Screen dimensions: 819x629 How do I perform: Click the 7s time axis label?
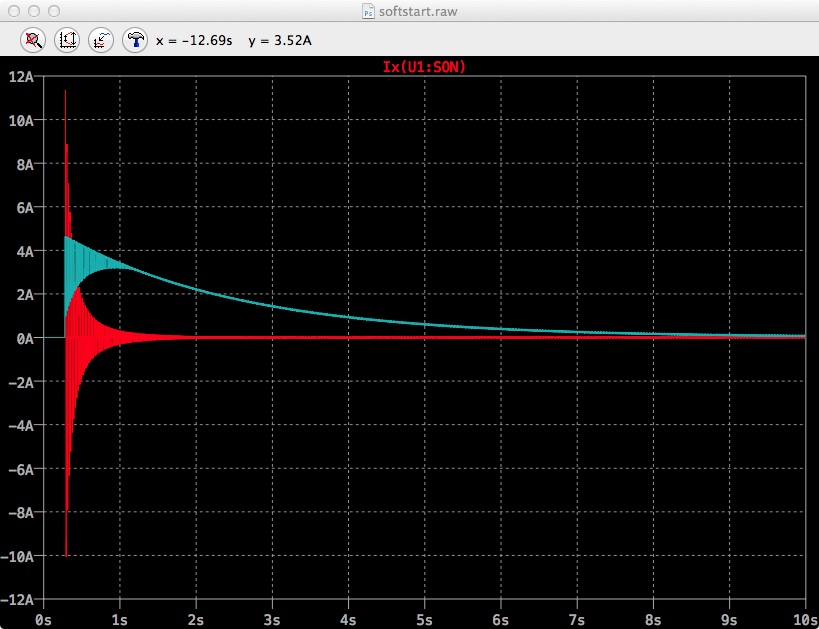pos(577,620)
